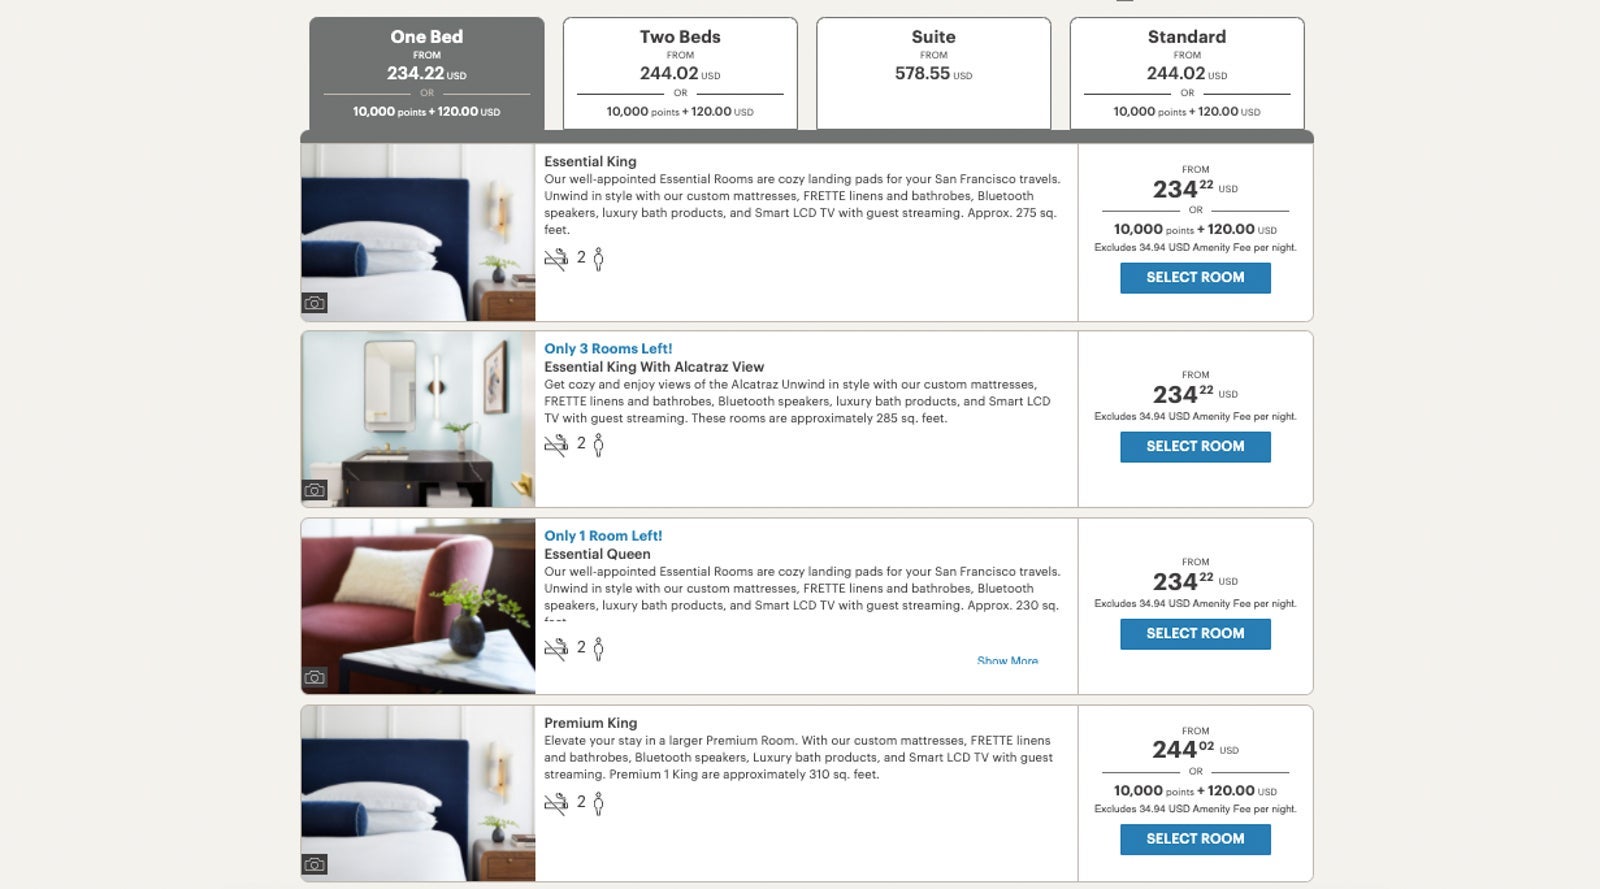The width and height of the screenshot is (1600, 889).
Task: Open Alcatraz View room photo gallery icon
Action: coord(315,490)
